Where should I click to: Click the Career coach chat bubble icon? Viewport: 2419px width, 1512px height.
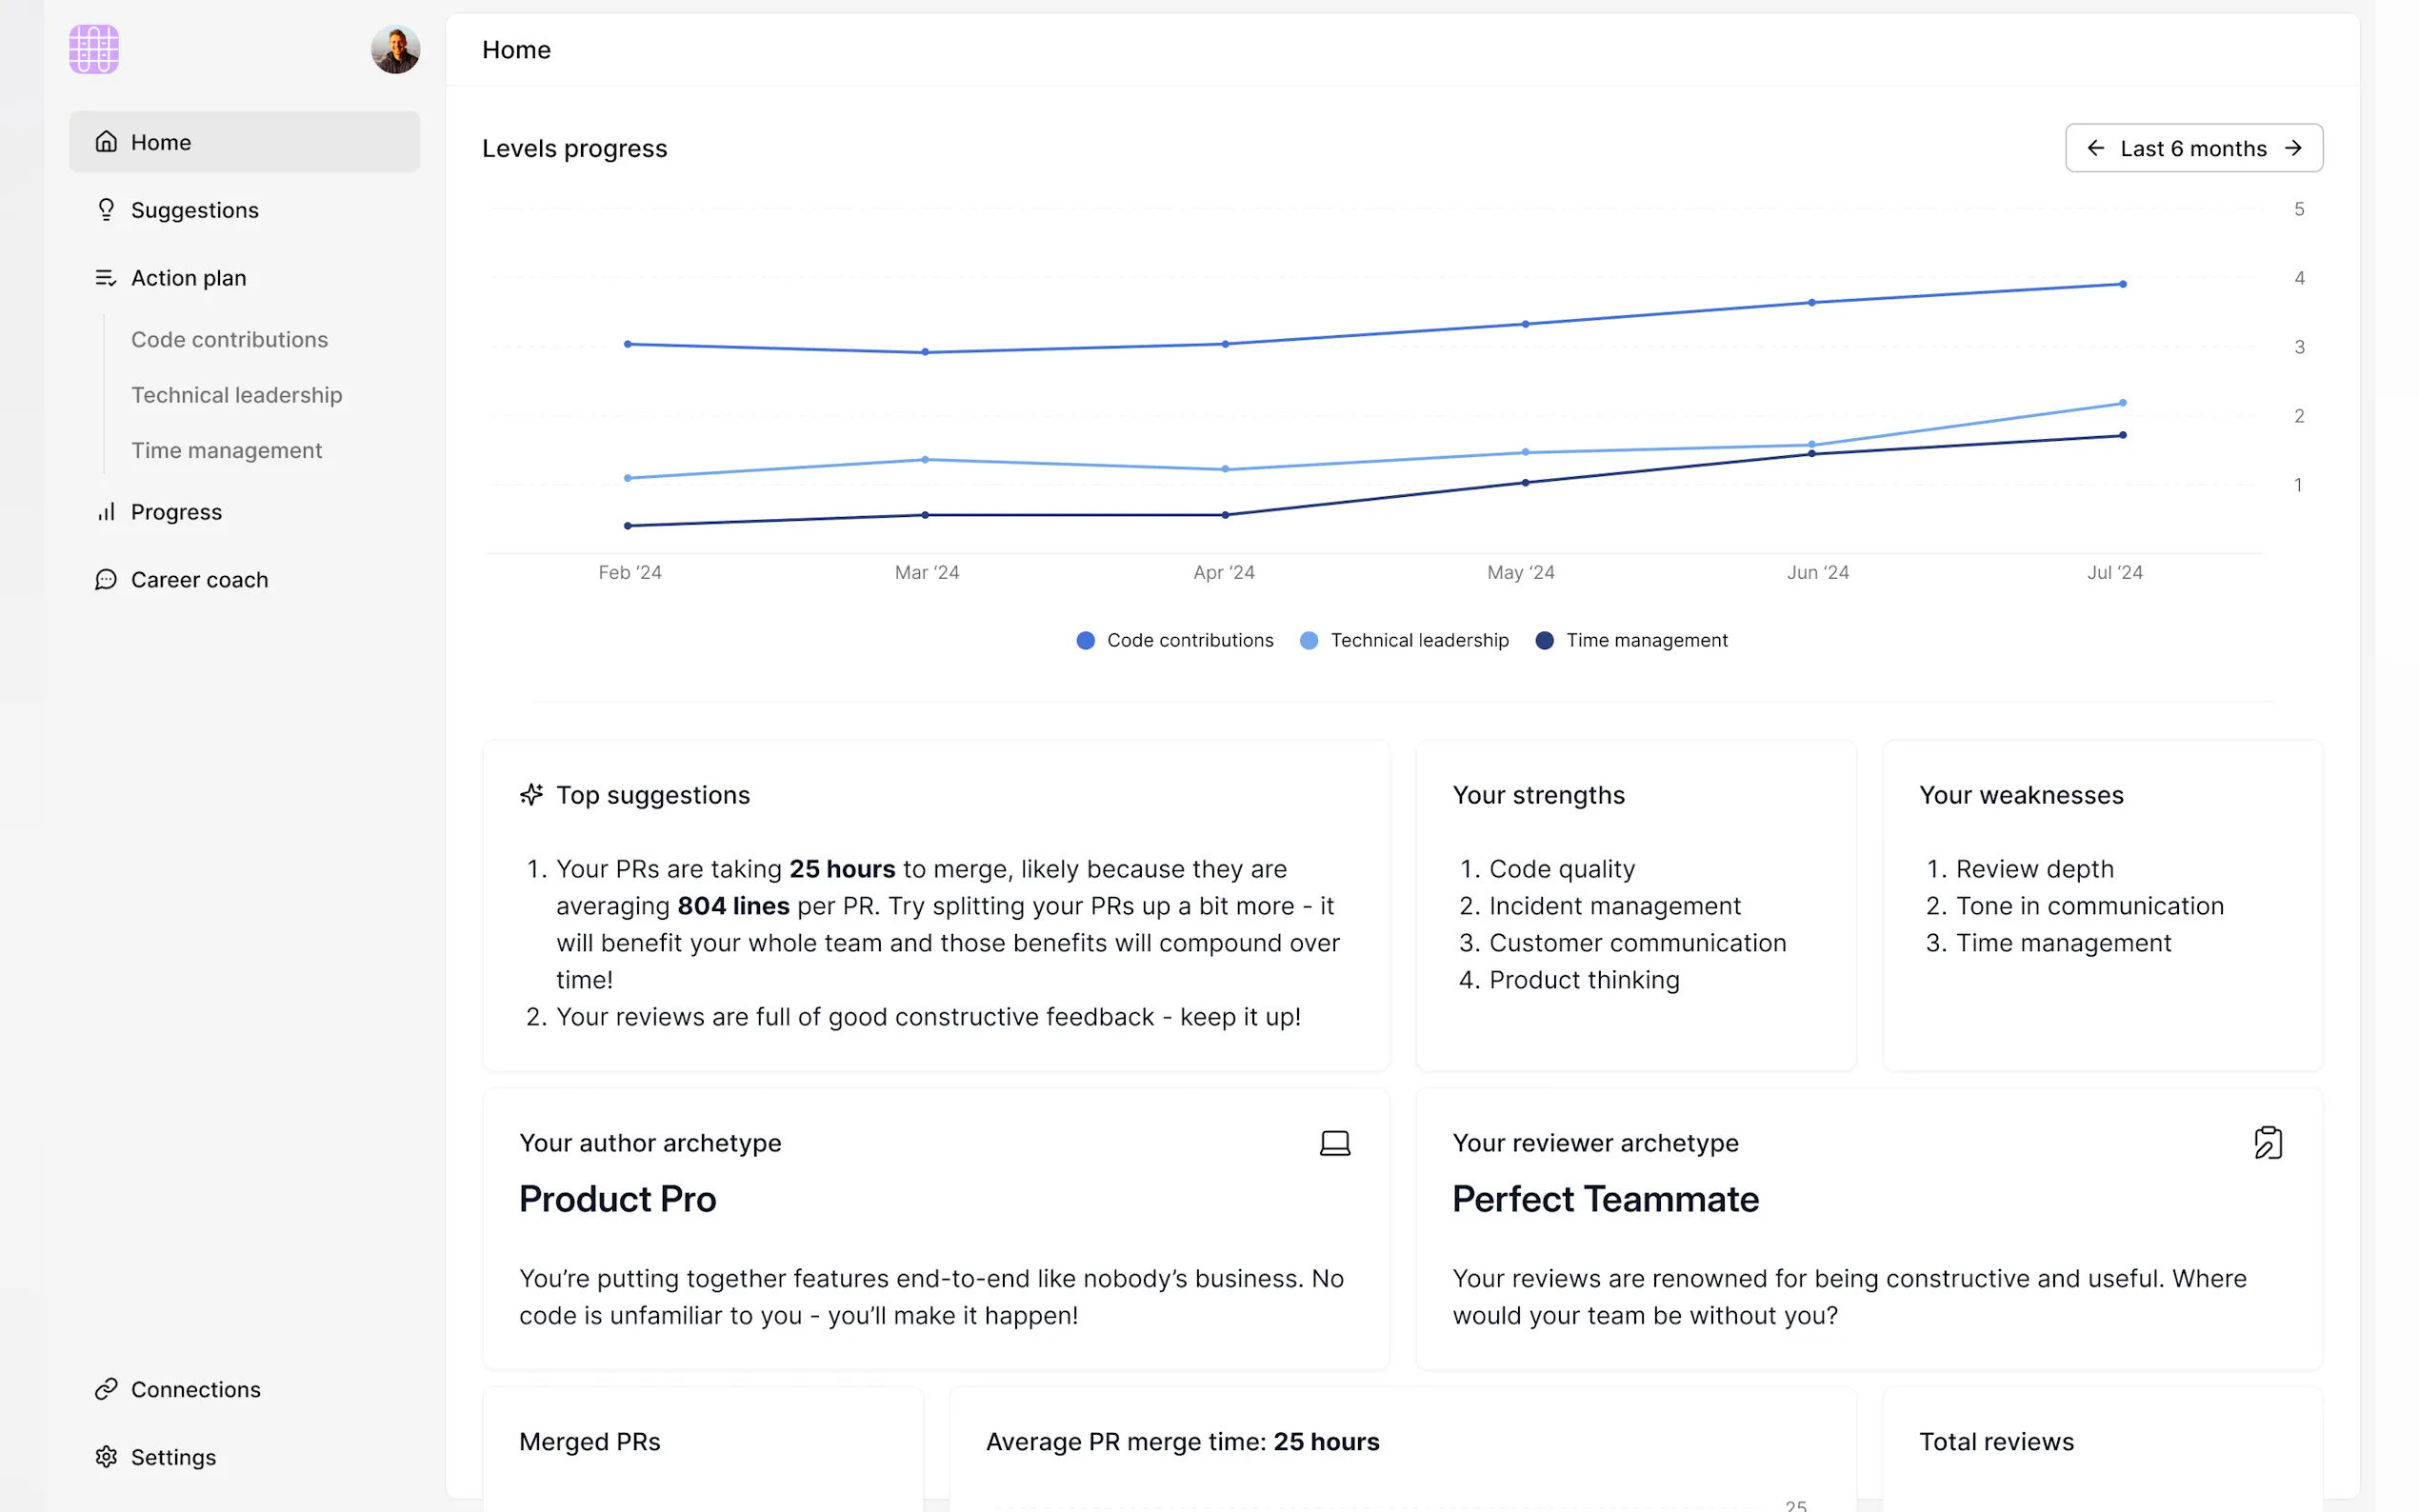(x=106, y=580)
